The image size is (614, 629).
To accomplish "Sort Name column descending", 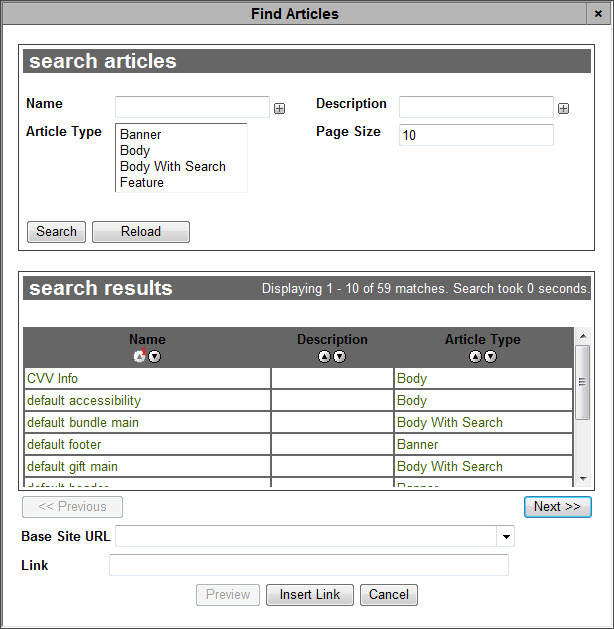I will 154,356.
